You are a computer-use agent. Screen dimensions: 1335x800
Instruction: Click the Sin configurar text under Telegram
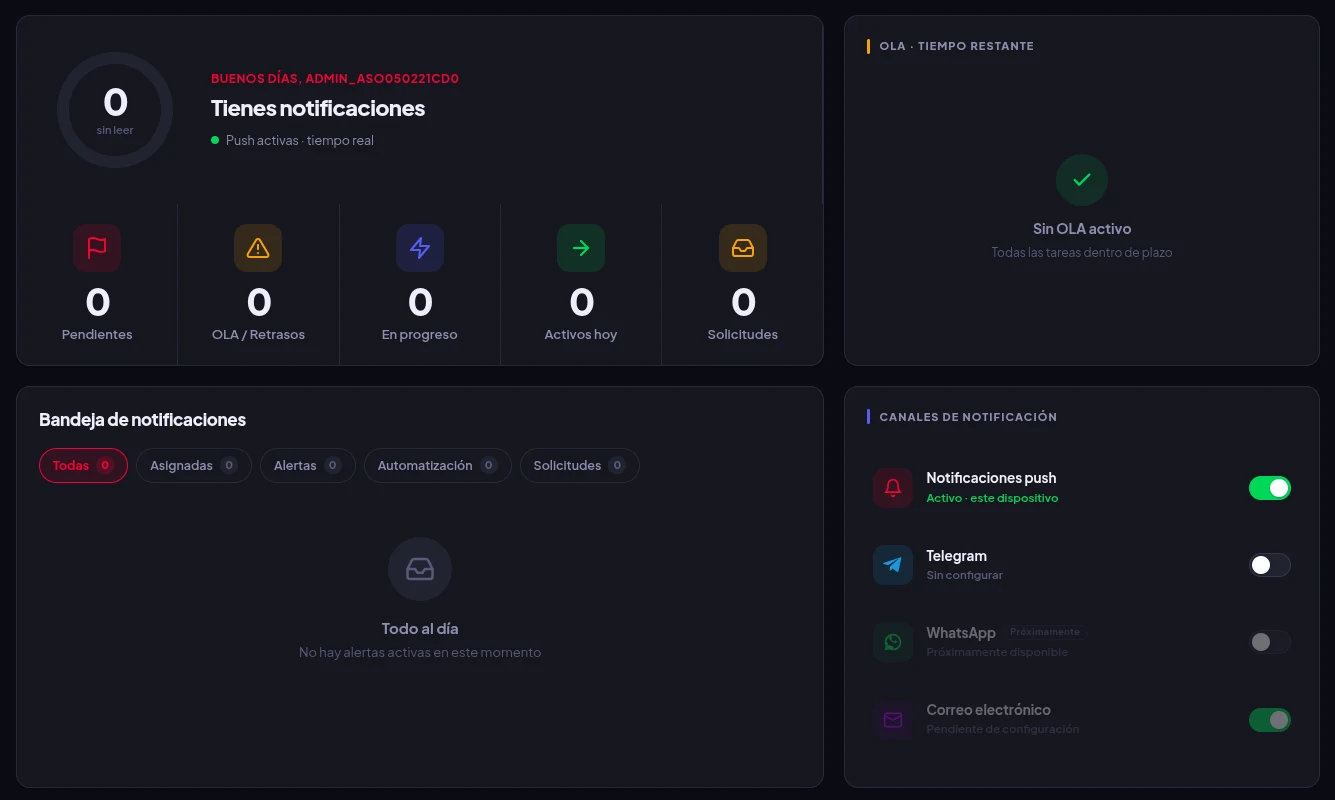click(964, 575)
